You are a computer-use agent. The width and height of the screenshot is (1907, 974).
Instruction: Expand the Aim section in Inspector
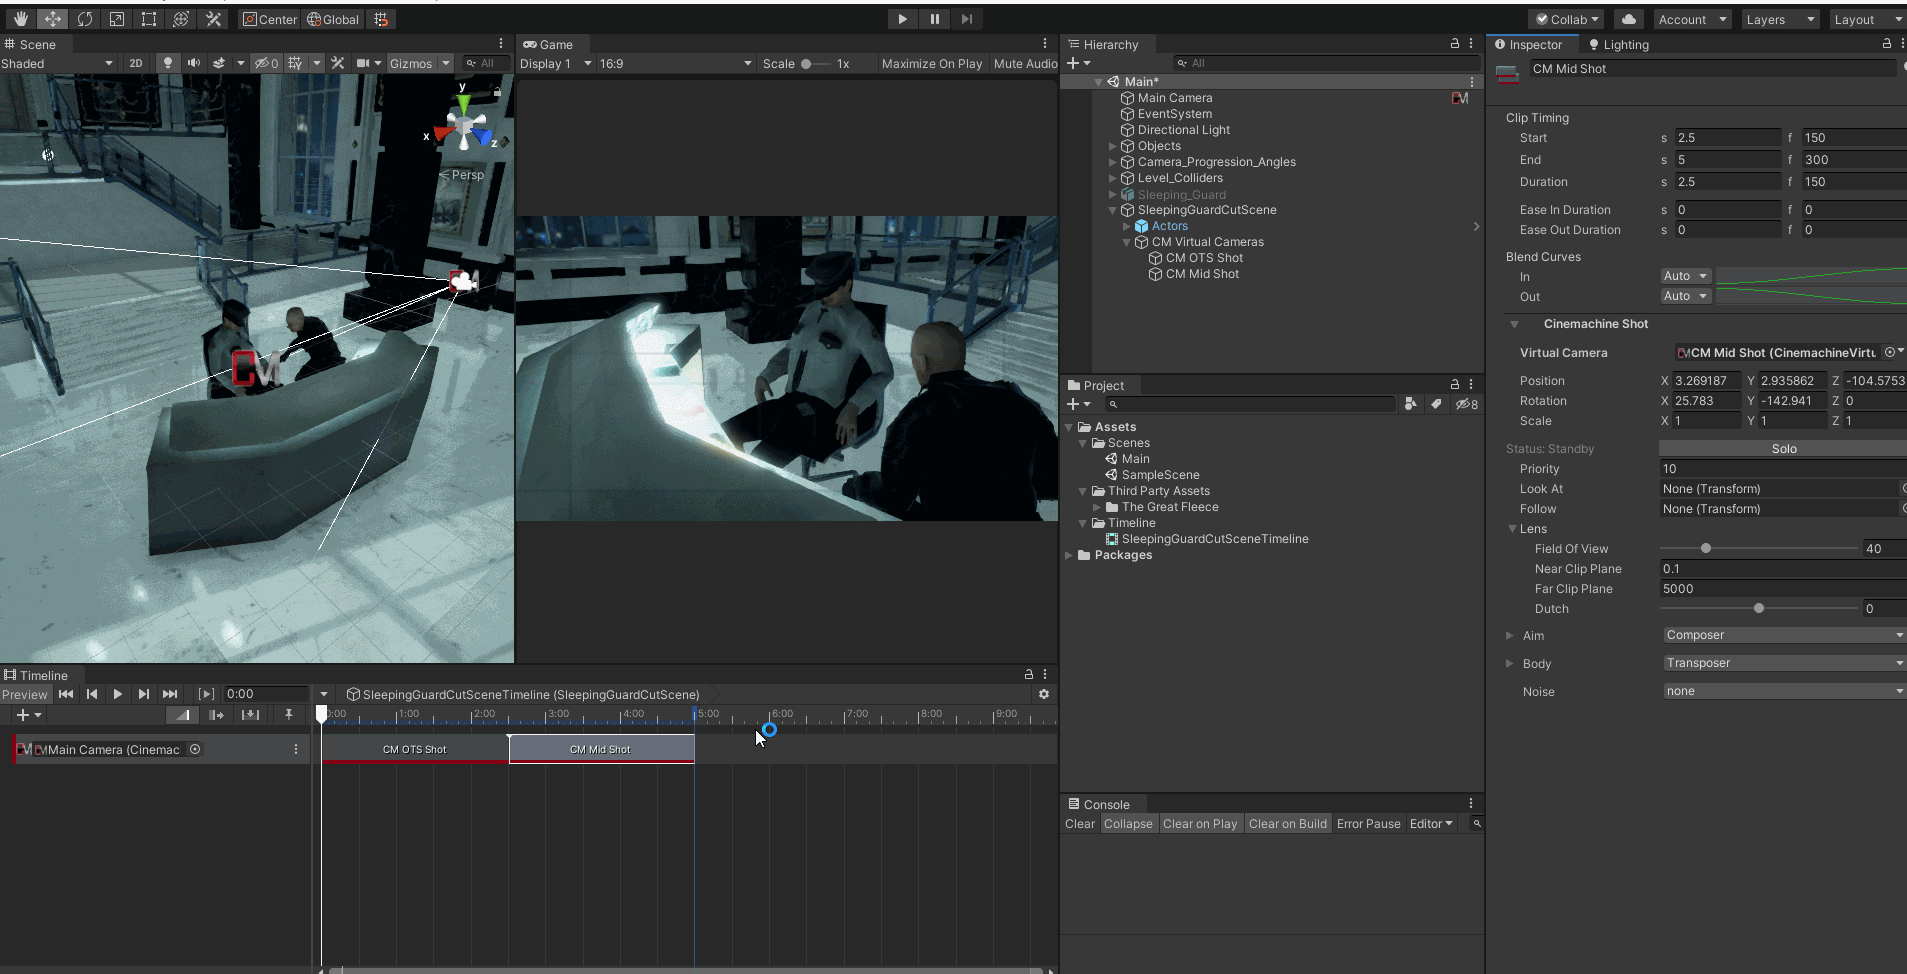click(x=1510, y=636)
